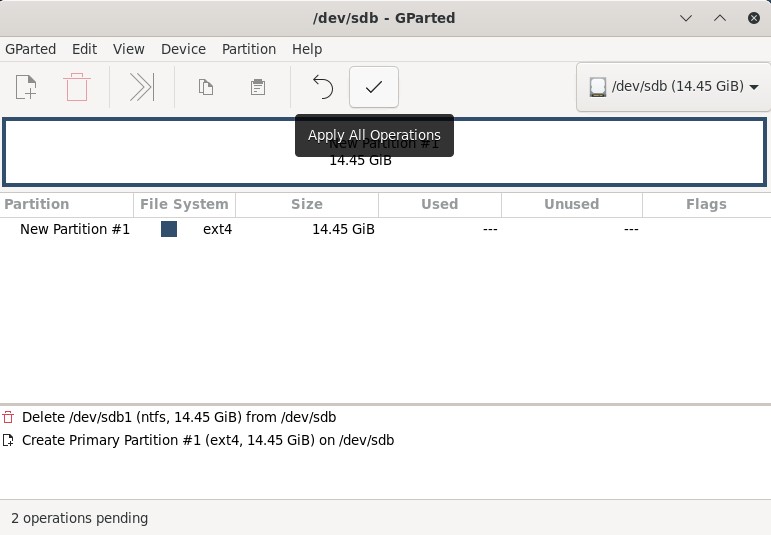Open the Device menu
Image resolution: width=771 pixels, height=535 pixels.
(x=183, y=49)
